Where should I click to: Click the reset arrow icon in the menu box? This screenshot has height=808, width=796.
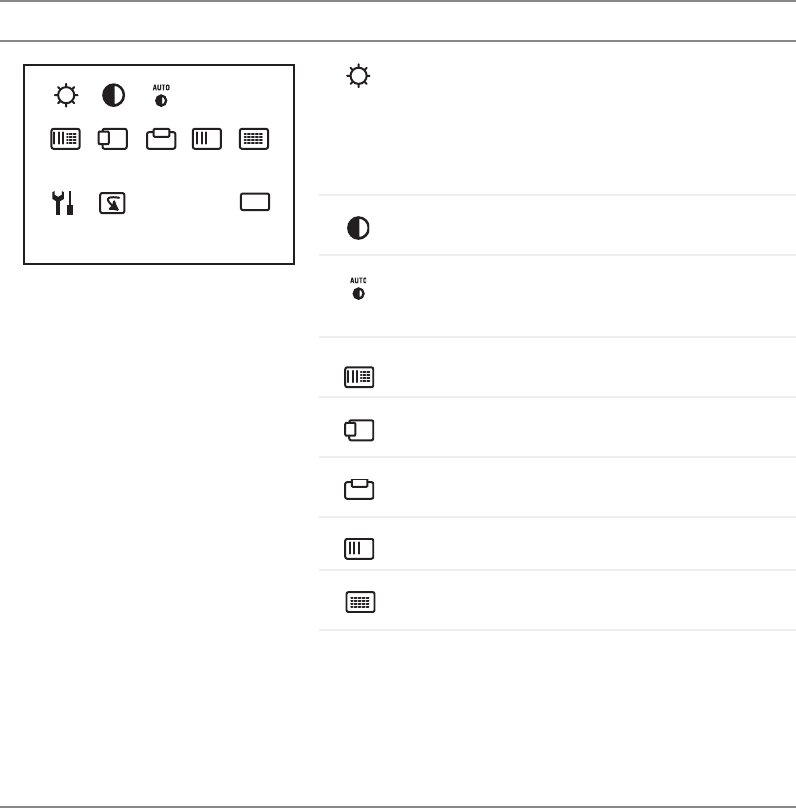[x=112, y=203]
